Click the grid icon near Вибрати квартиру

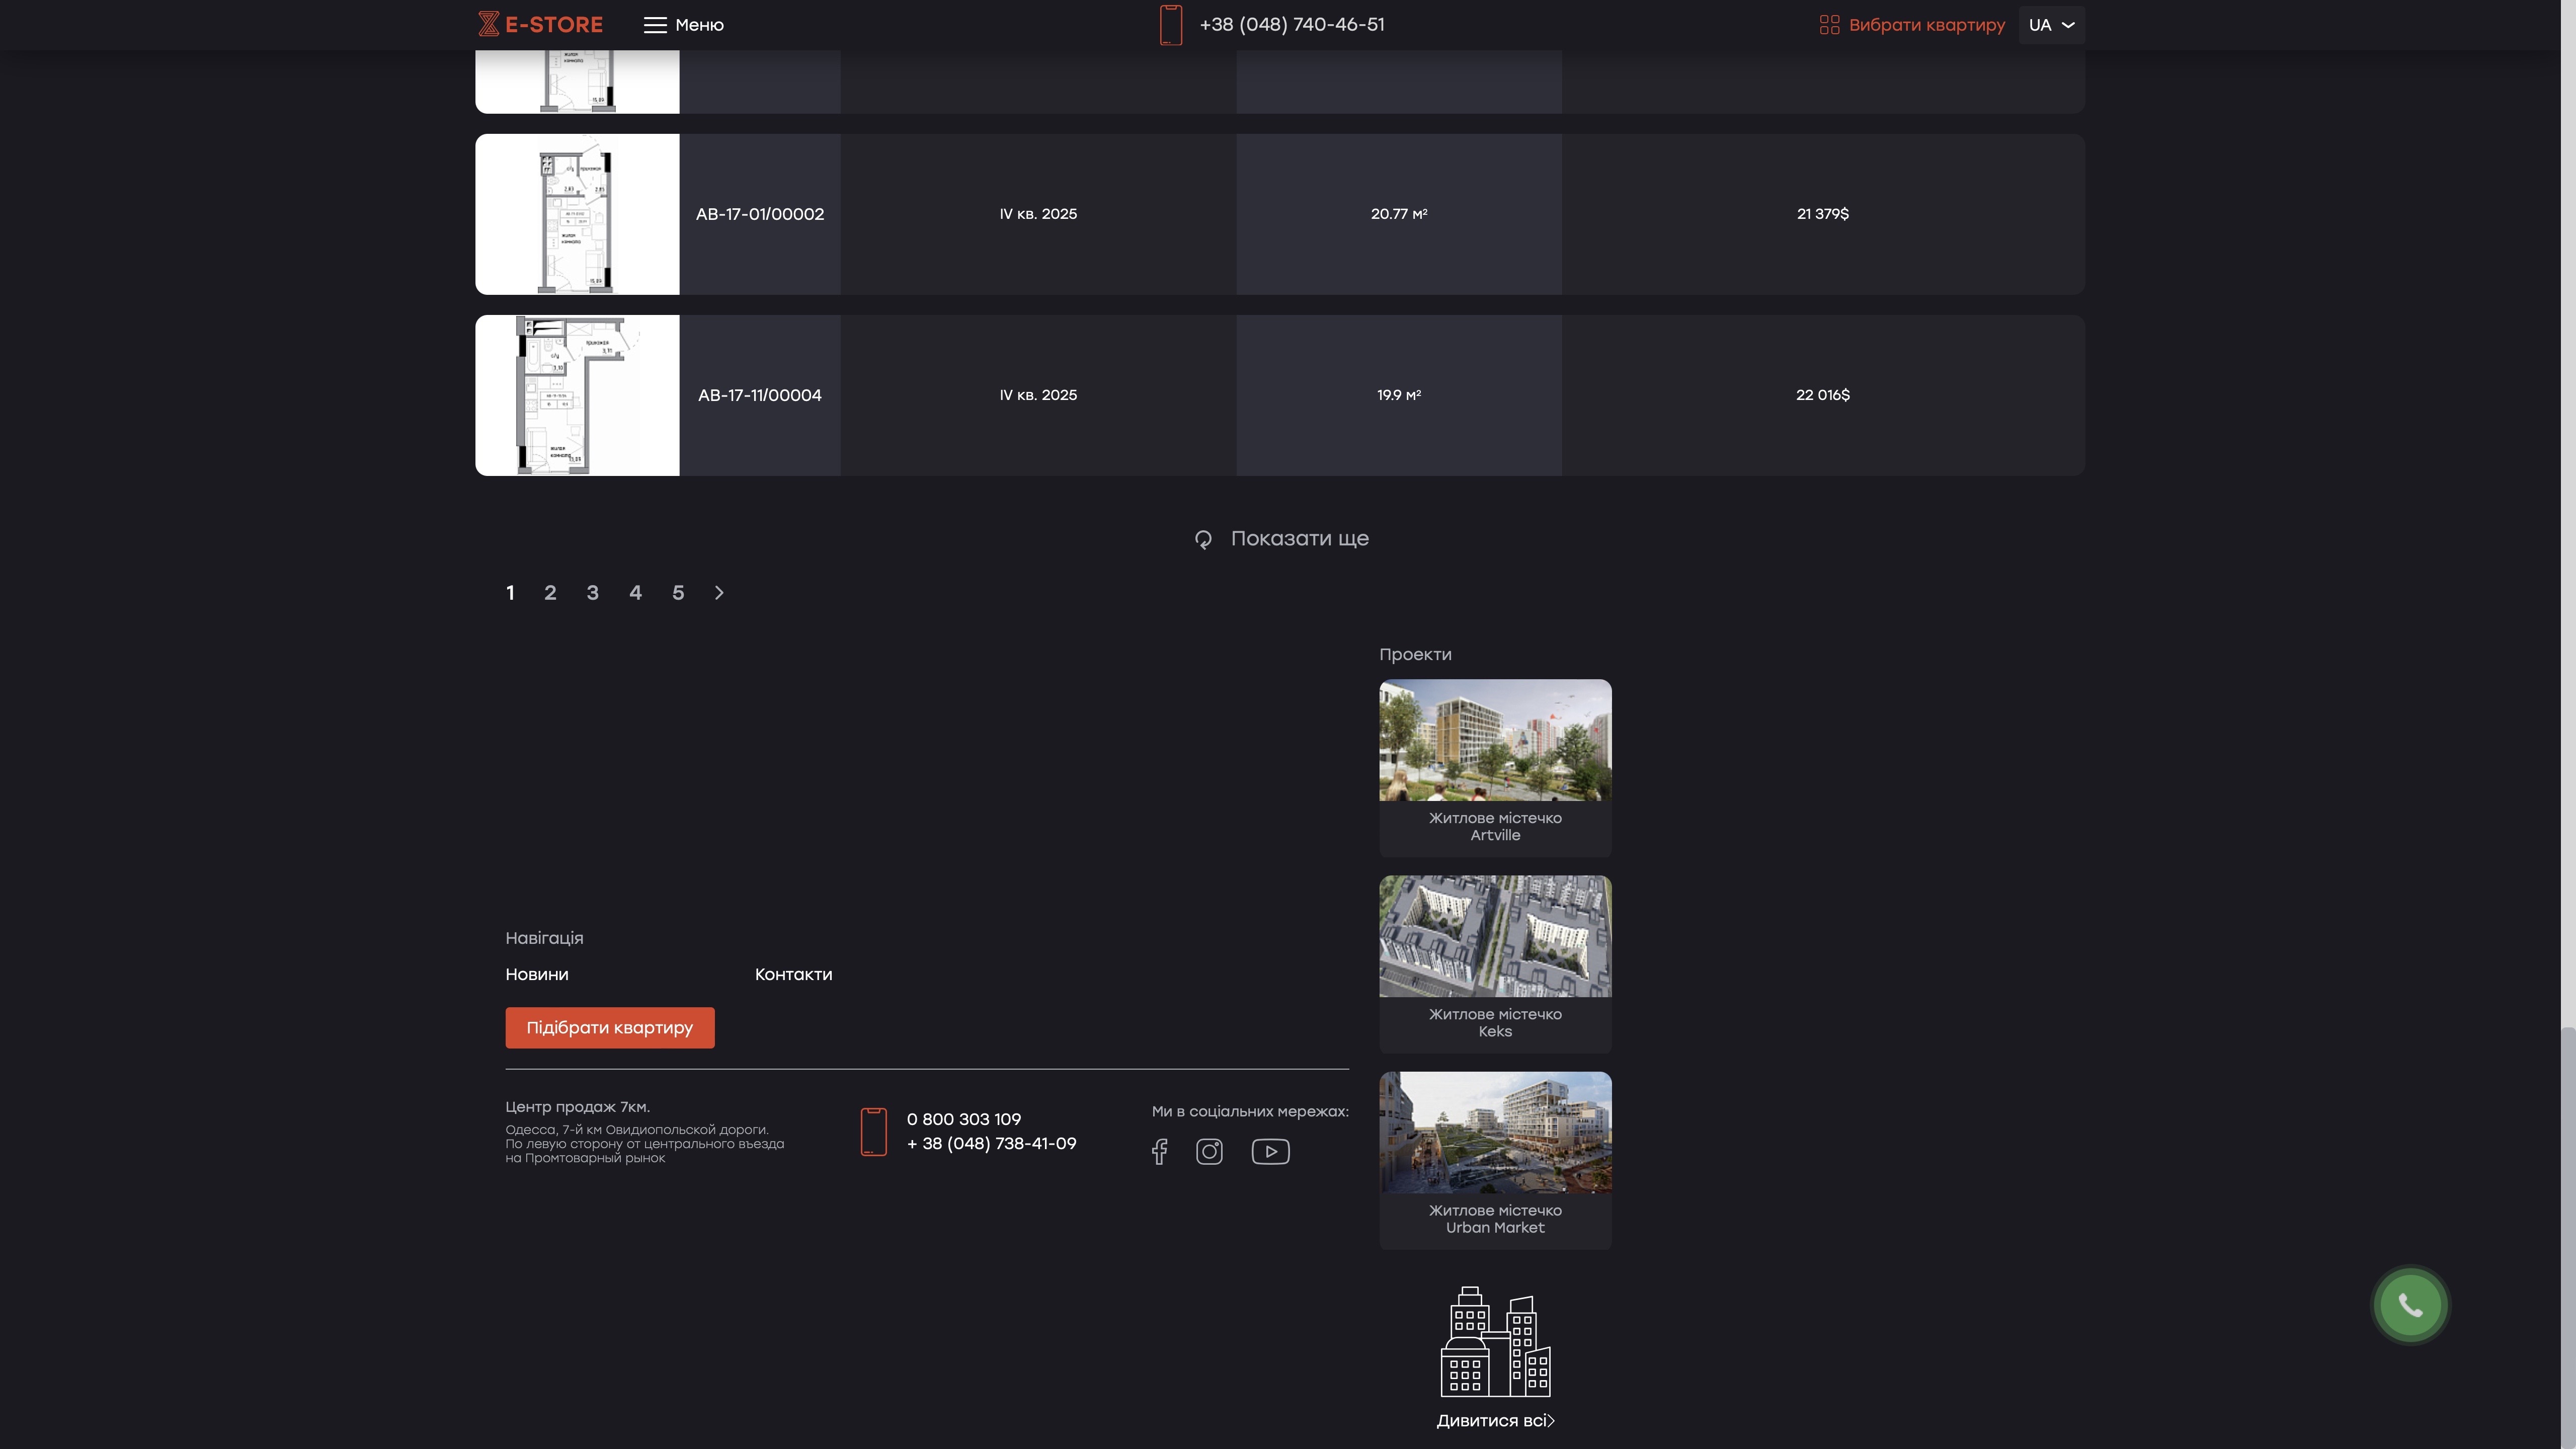pos(1829,25)
